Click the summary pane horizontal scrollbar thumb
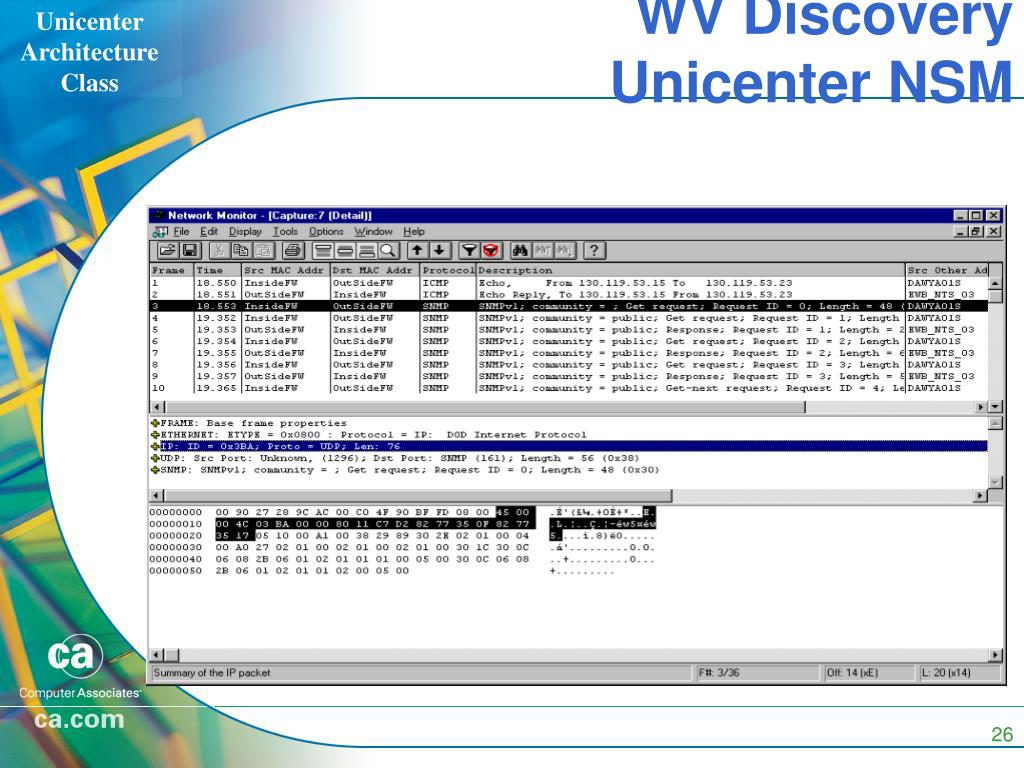This screenshot has width=1024, height=768. (484, 407)
